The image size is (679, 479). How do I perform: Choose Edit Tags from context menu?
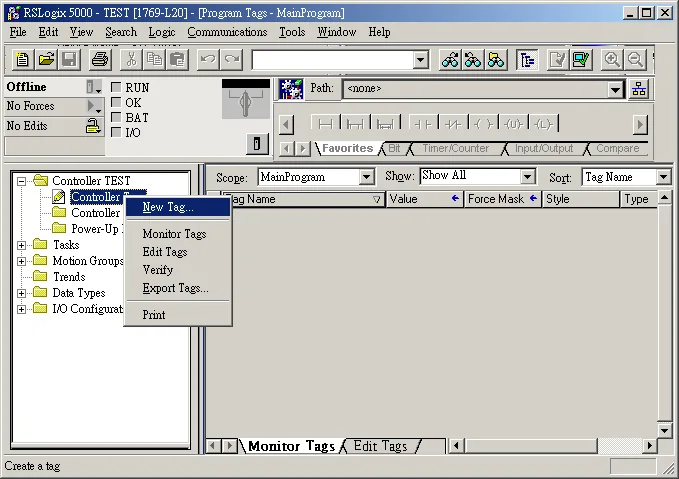(178, 252)
